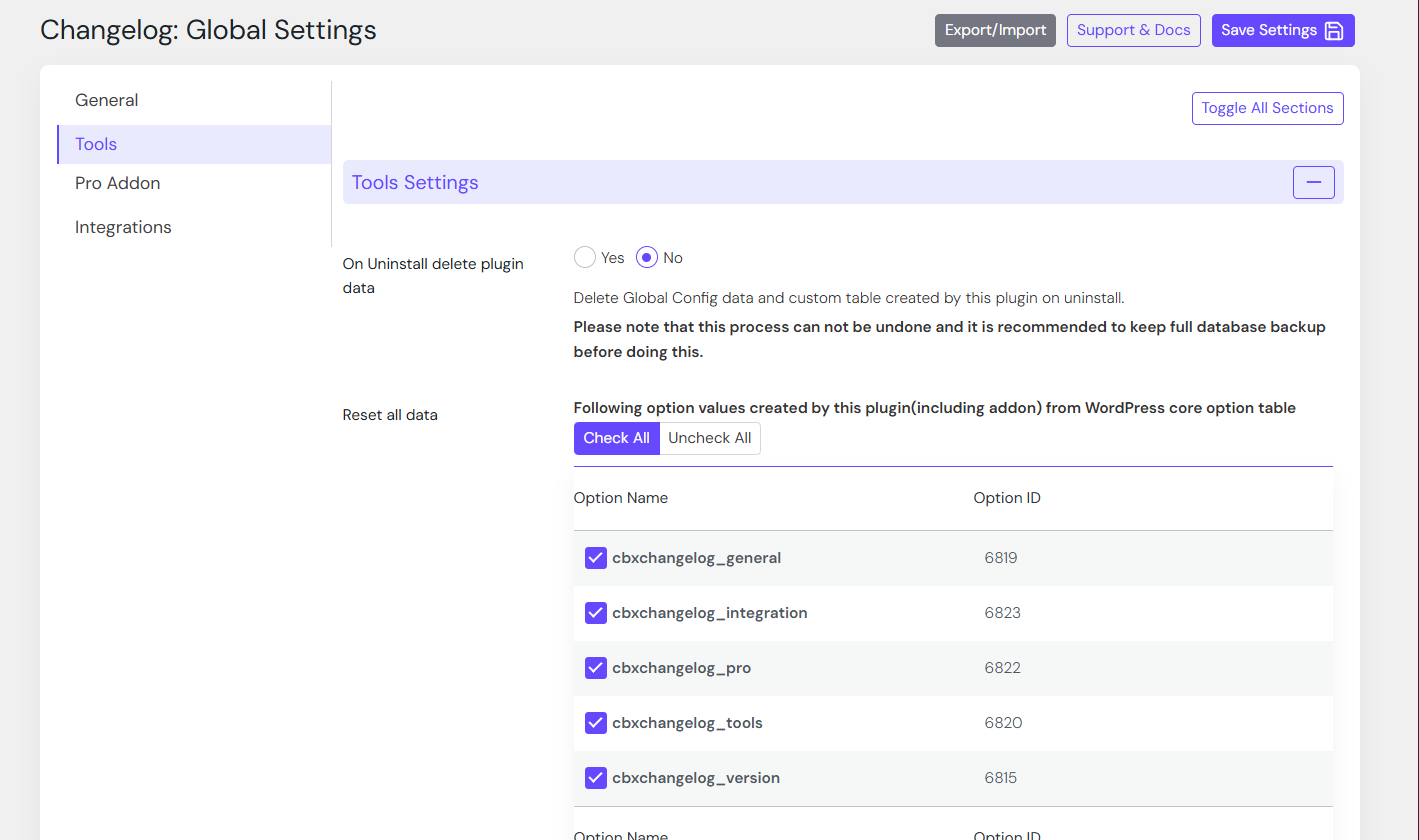Click the option ID value 6820
Image resolution: width=1419 pixels, height=840 pixels.
(1003, 723)
